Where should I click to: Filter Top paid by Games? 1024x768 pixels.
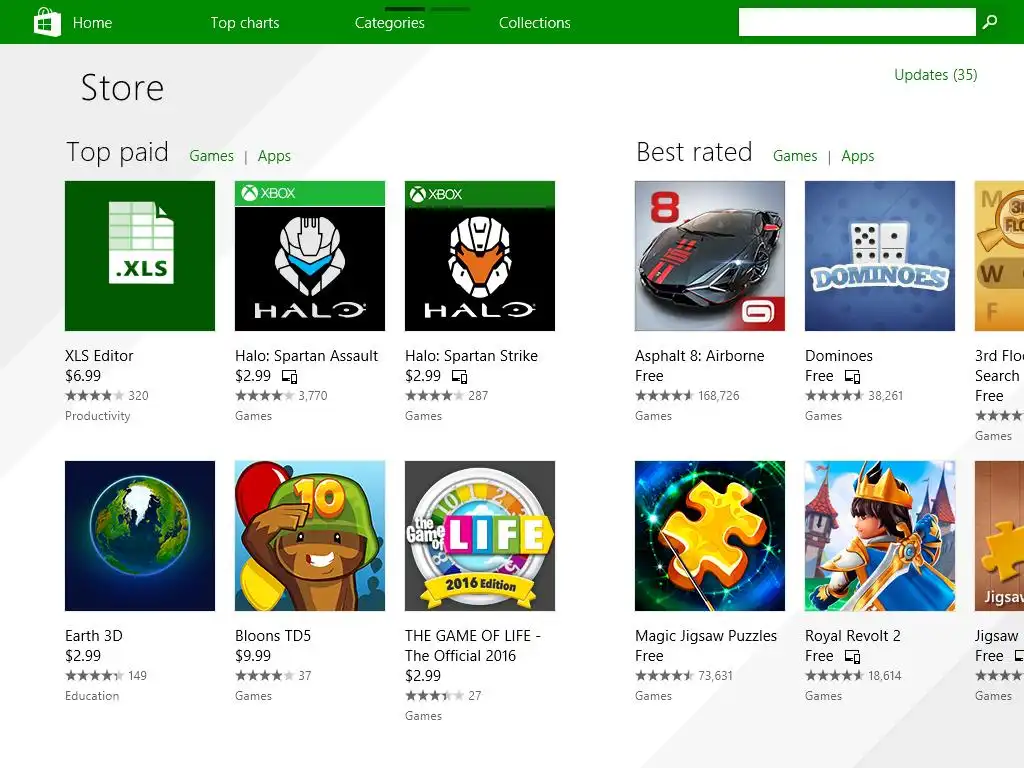pyautogui.click(x=212, y=156)
